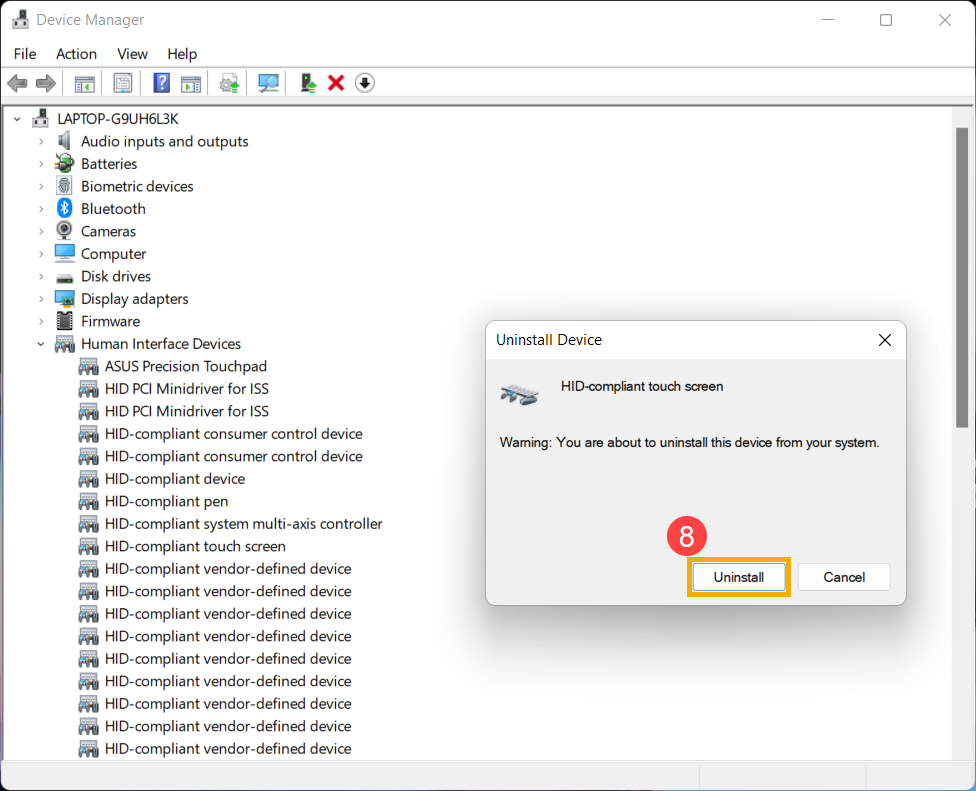Viewport: 976px width, 791px height.
Task: Click the Biometric devices fingerprint icon
Action: (x=64, y=186)
